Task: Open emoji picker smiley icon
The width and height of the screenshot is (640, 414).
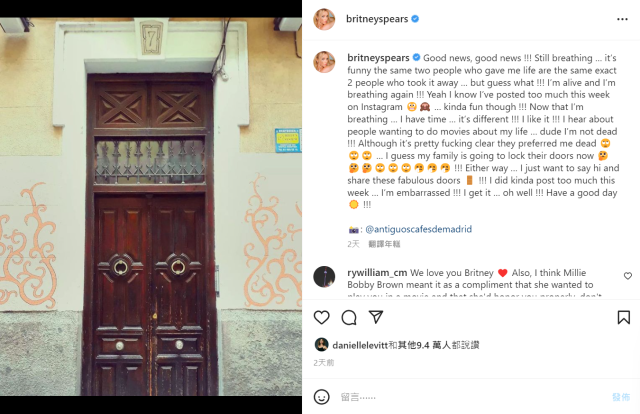Action: (x=322, y=397)
